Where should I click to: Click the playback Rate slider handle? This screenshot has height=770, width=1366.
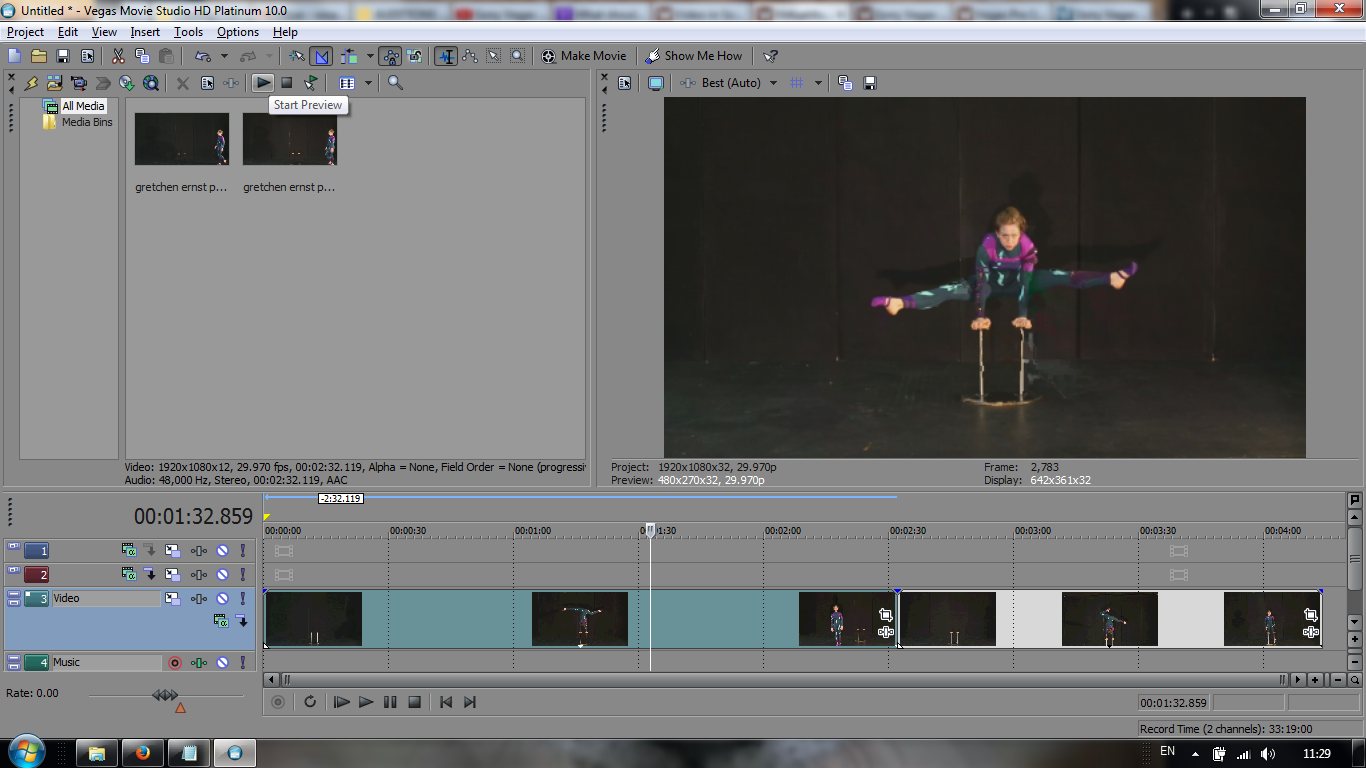[x=165, y=695]
